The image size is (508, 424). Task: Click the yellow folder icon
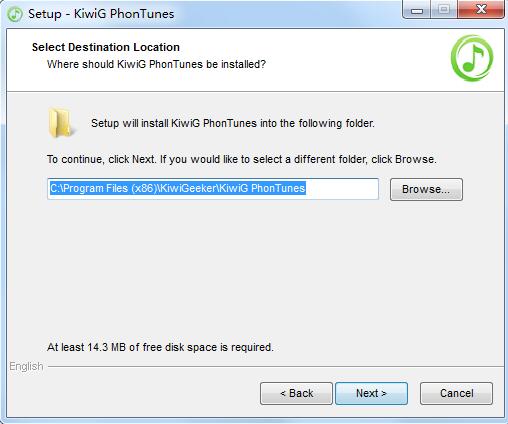60,123
